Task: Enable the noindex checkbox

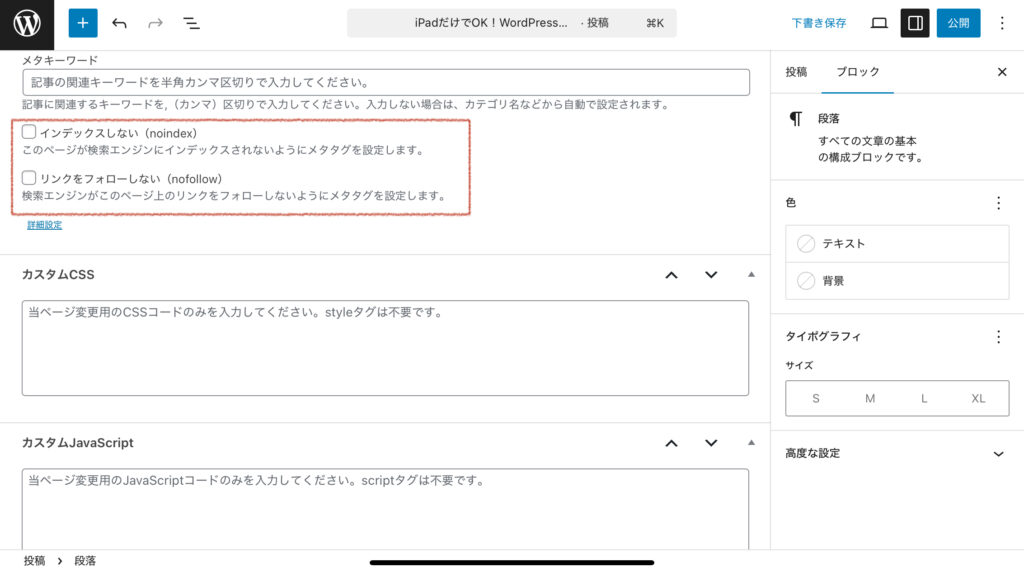Action: (29, 132)
